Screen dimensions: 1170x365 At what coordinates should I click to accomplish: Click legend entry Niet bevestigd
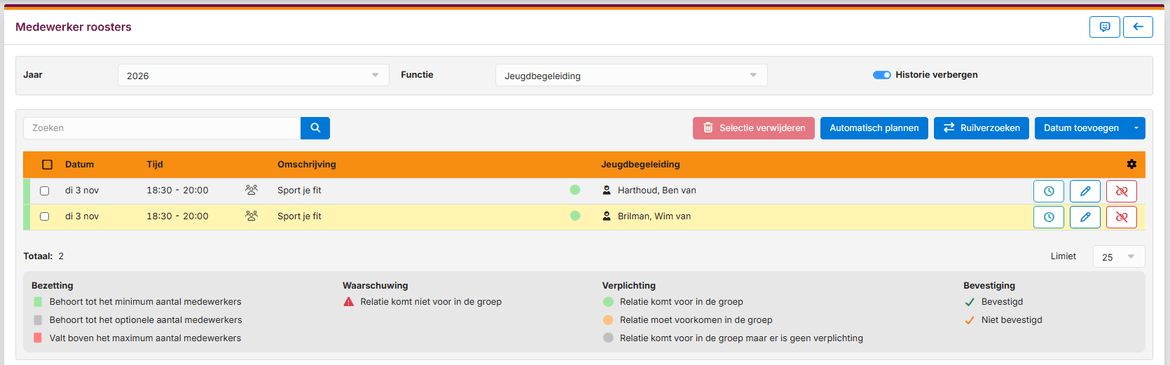[x=1013, y=319]
